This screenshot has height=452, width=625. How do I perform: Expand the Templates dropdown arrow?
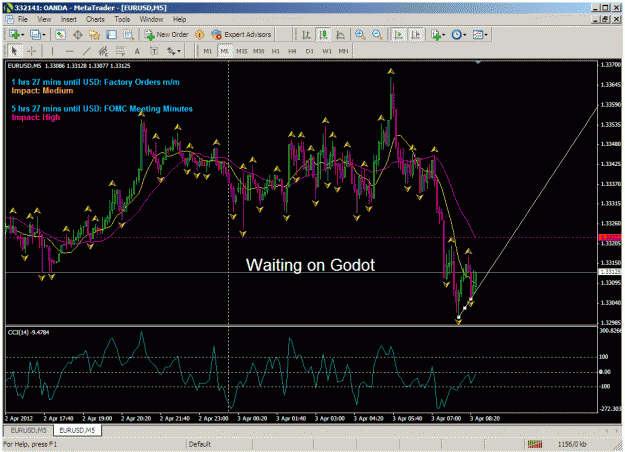pyautogui.click(x=486, y=35)
